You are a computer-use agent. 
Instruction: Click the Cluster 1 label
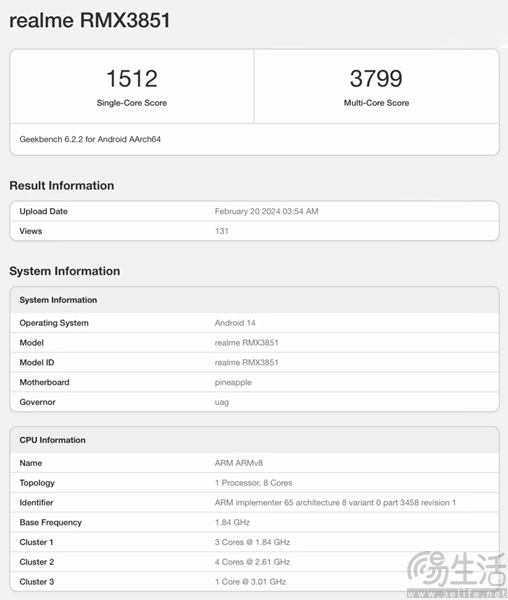pos(36,542)
